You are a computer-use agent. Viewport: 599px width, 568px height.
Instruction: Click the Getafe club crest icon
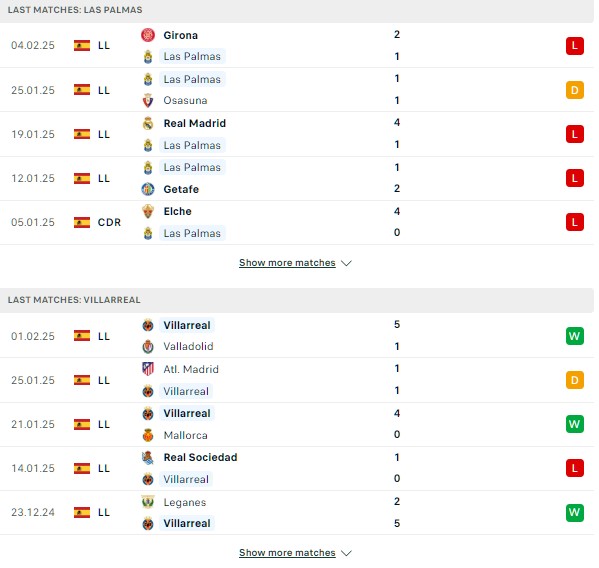click(x=148, y=189)
